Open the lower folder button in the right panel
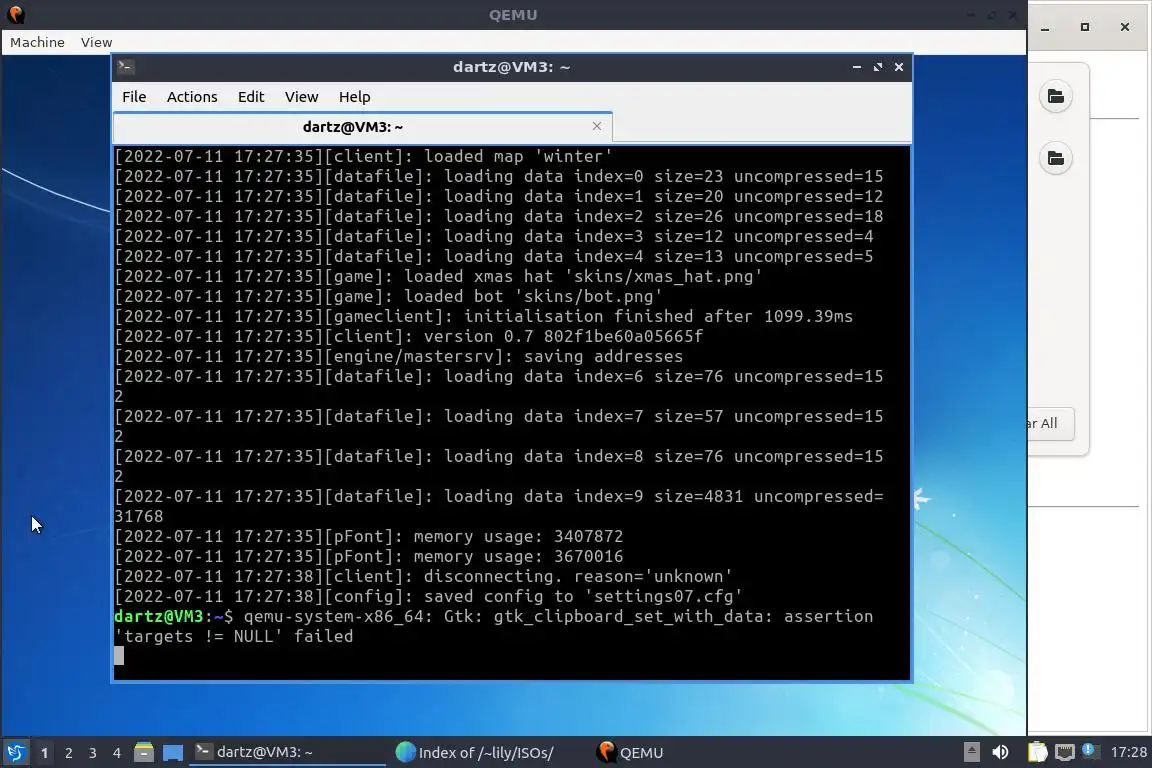The image size is (1152, 768). tap(1056, 158)
